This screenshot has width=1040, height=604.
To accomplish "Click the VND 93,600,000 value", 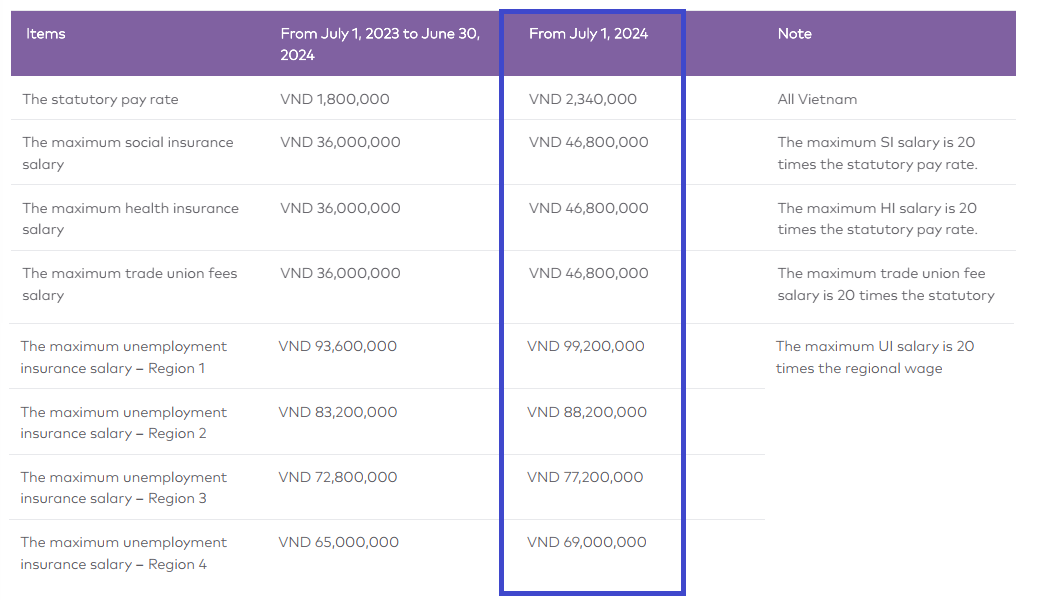I will pos(338,346).
